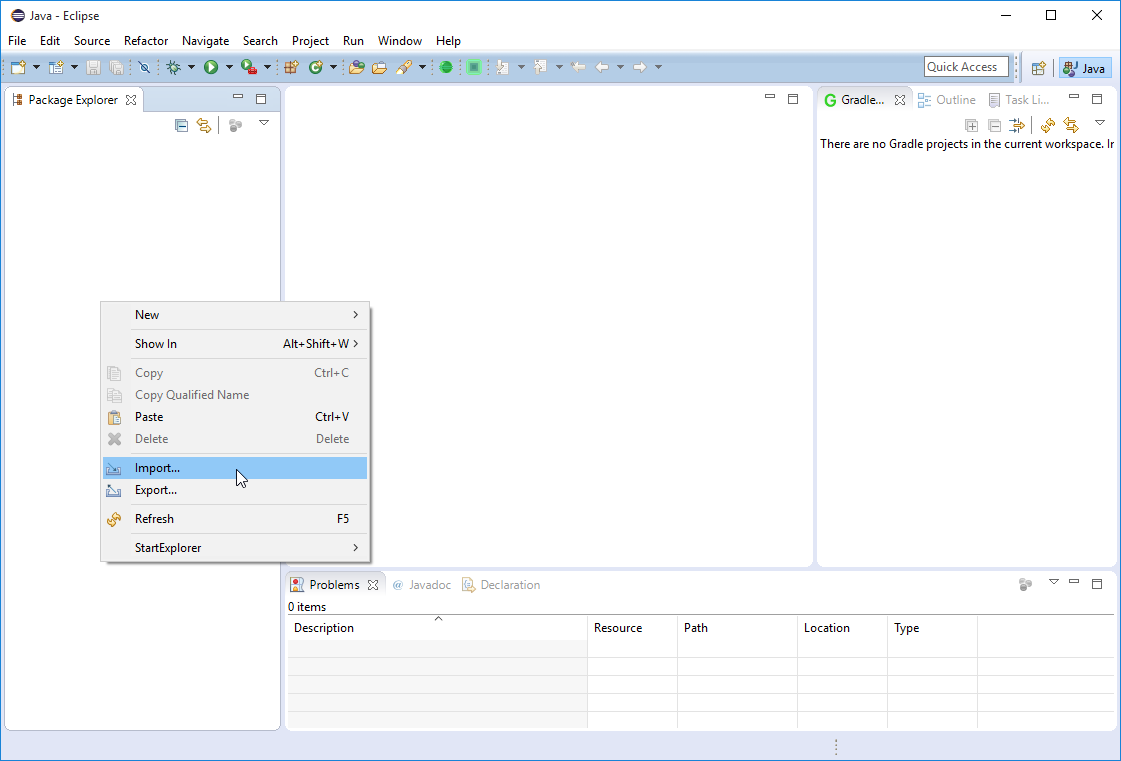Open the Refactor menu in menu bar
This screenshot has width=1121, height=761.
(x=146, y=41)
